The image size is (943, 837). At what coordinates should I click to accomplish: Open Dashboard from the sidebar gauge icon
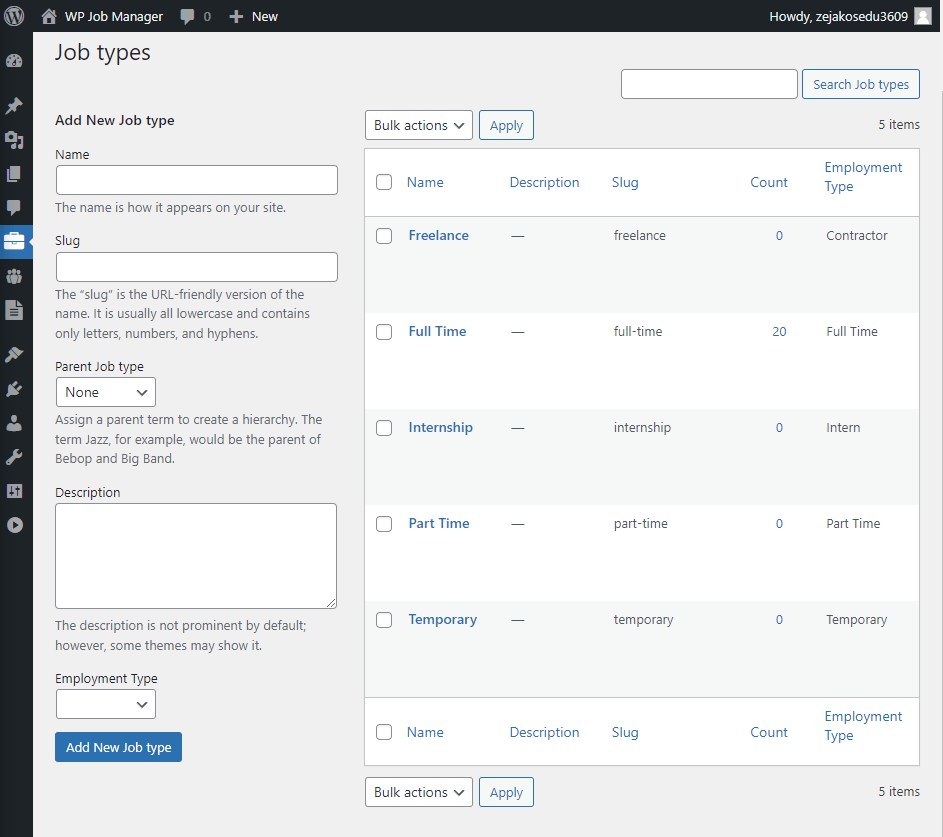coord(14,61)
